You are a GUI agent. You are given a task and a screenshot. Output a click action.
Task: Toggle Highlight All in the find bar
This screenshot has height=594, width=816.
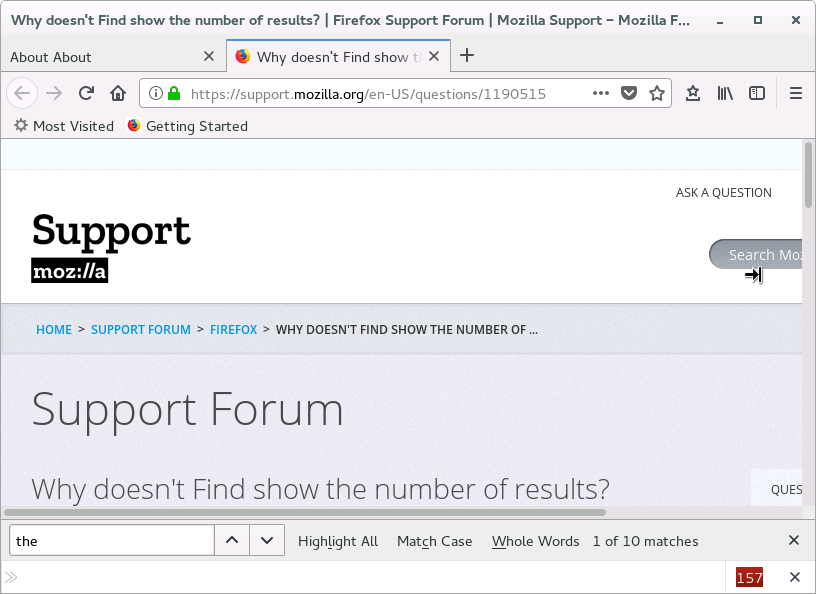[338, 541]
